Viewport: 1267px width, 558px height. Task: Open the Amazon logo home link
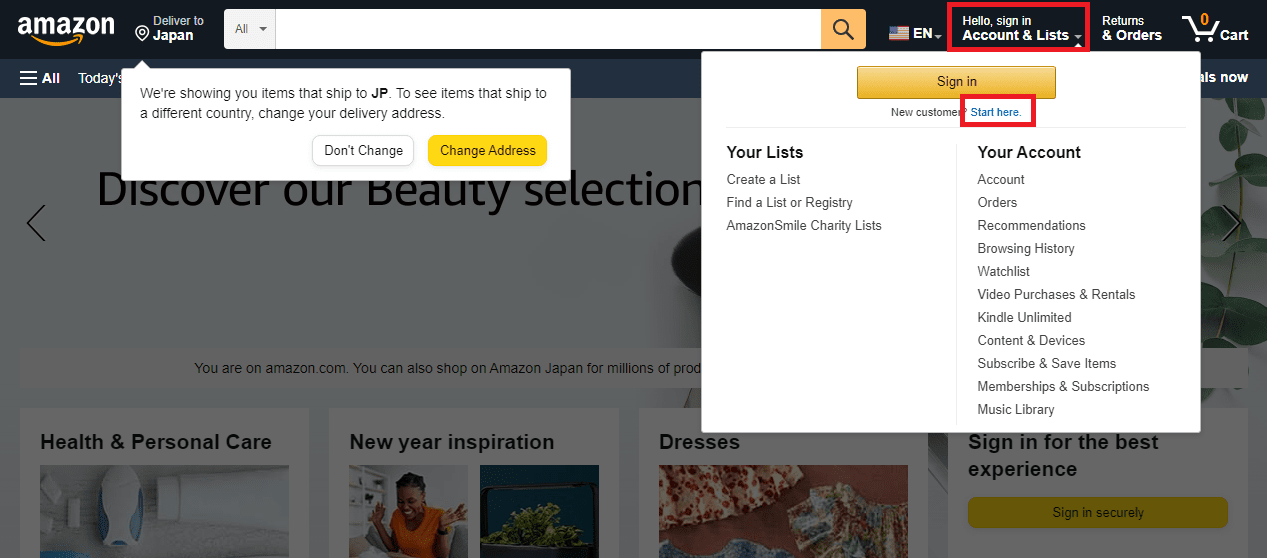pos(66,30)
